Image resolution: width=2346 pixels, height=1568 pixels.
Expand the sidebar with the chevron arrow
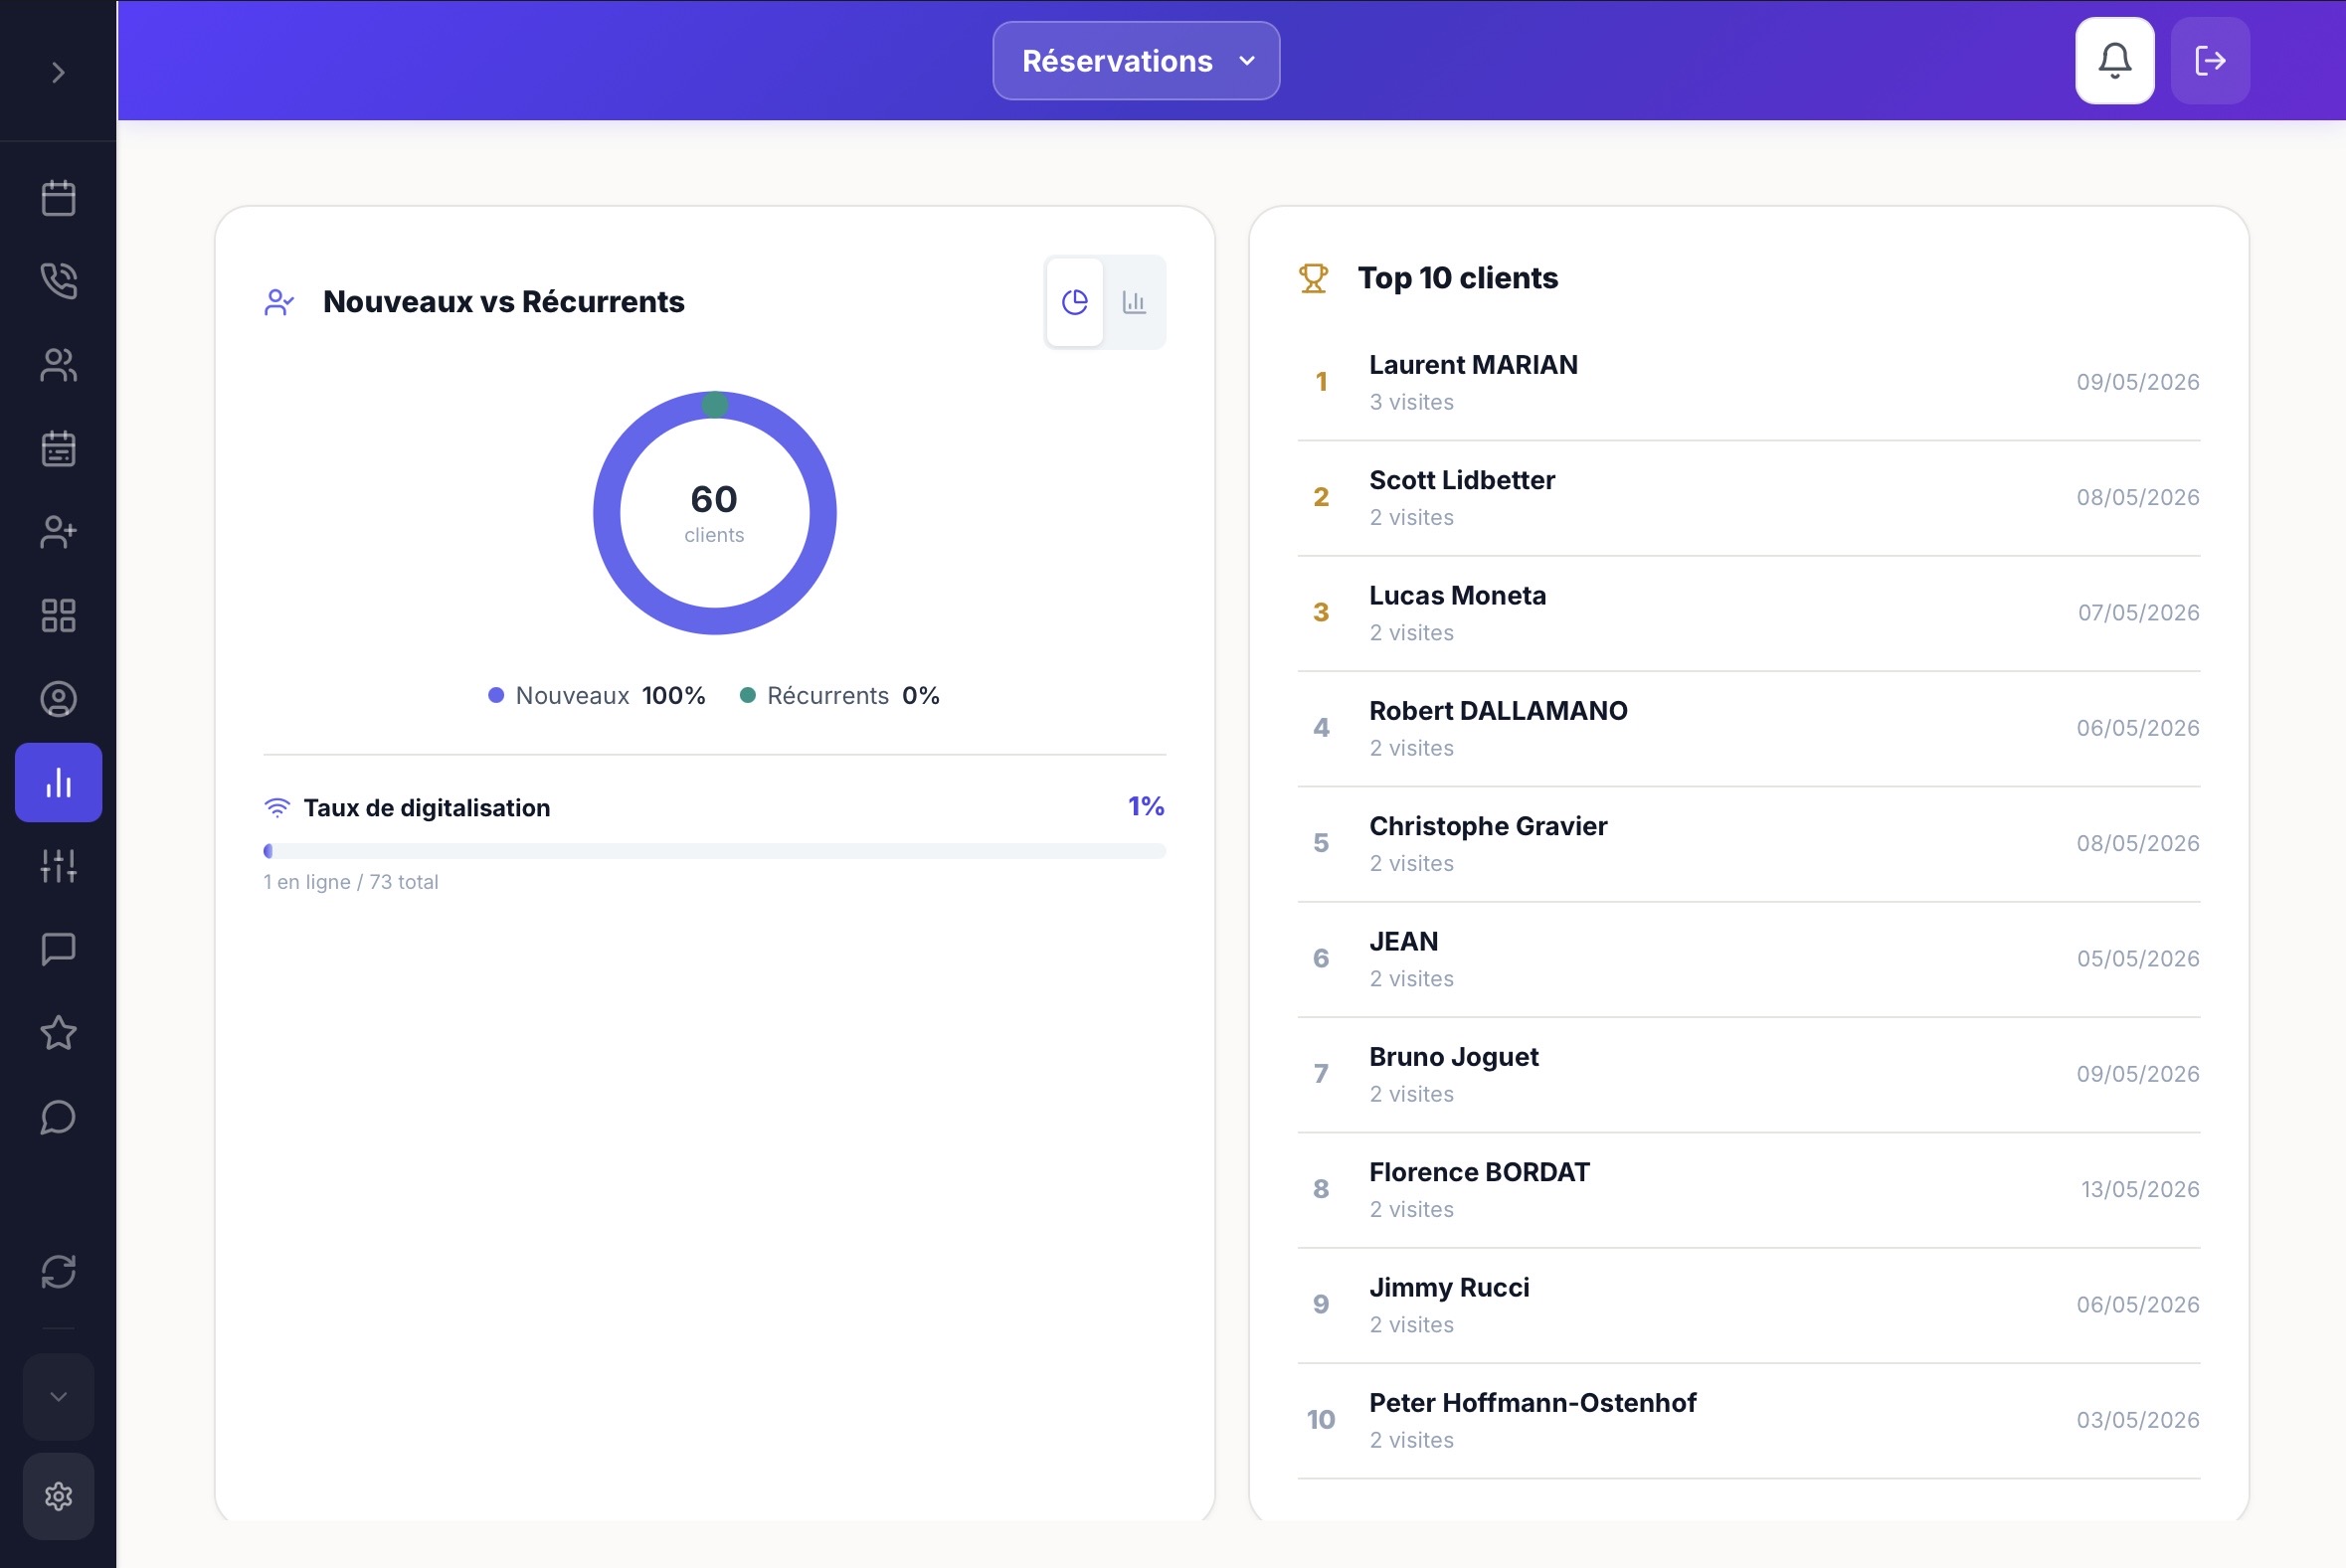[x=58, y=72]
